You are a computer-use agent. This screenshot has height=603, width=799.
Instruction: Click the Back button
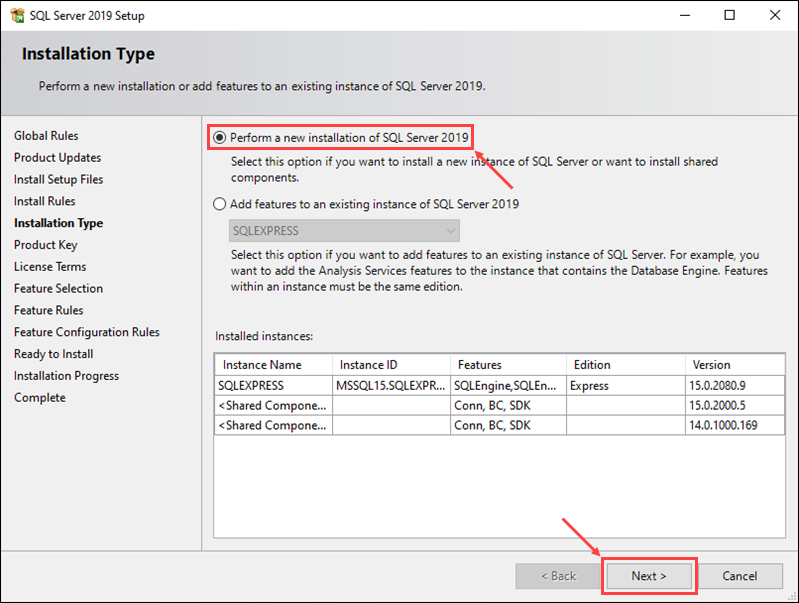[558, 576]
